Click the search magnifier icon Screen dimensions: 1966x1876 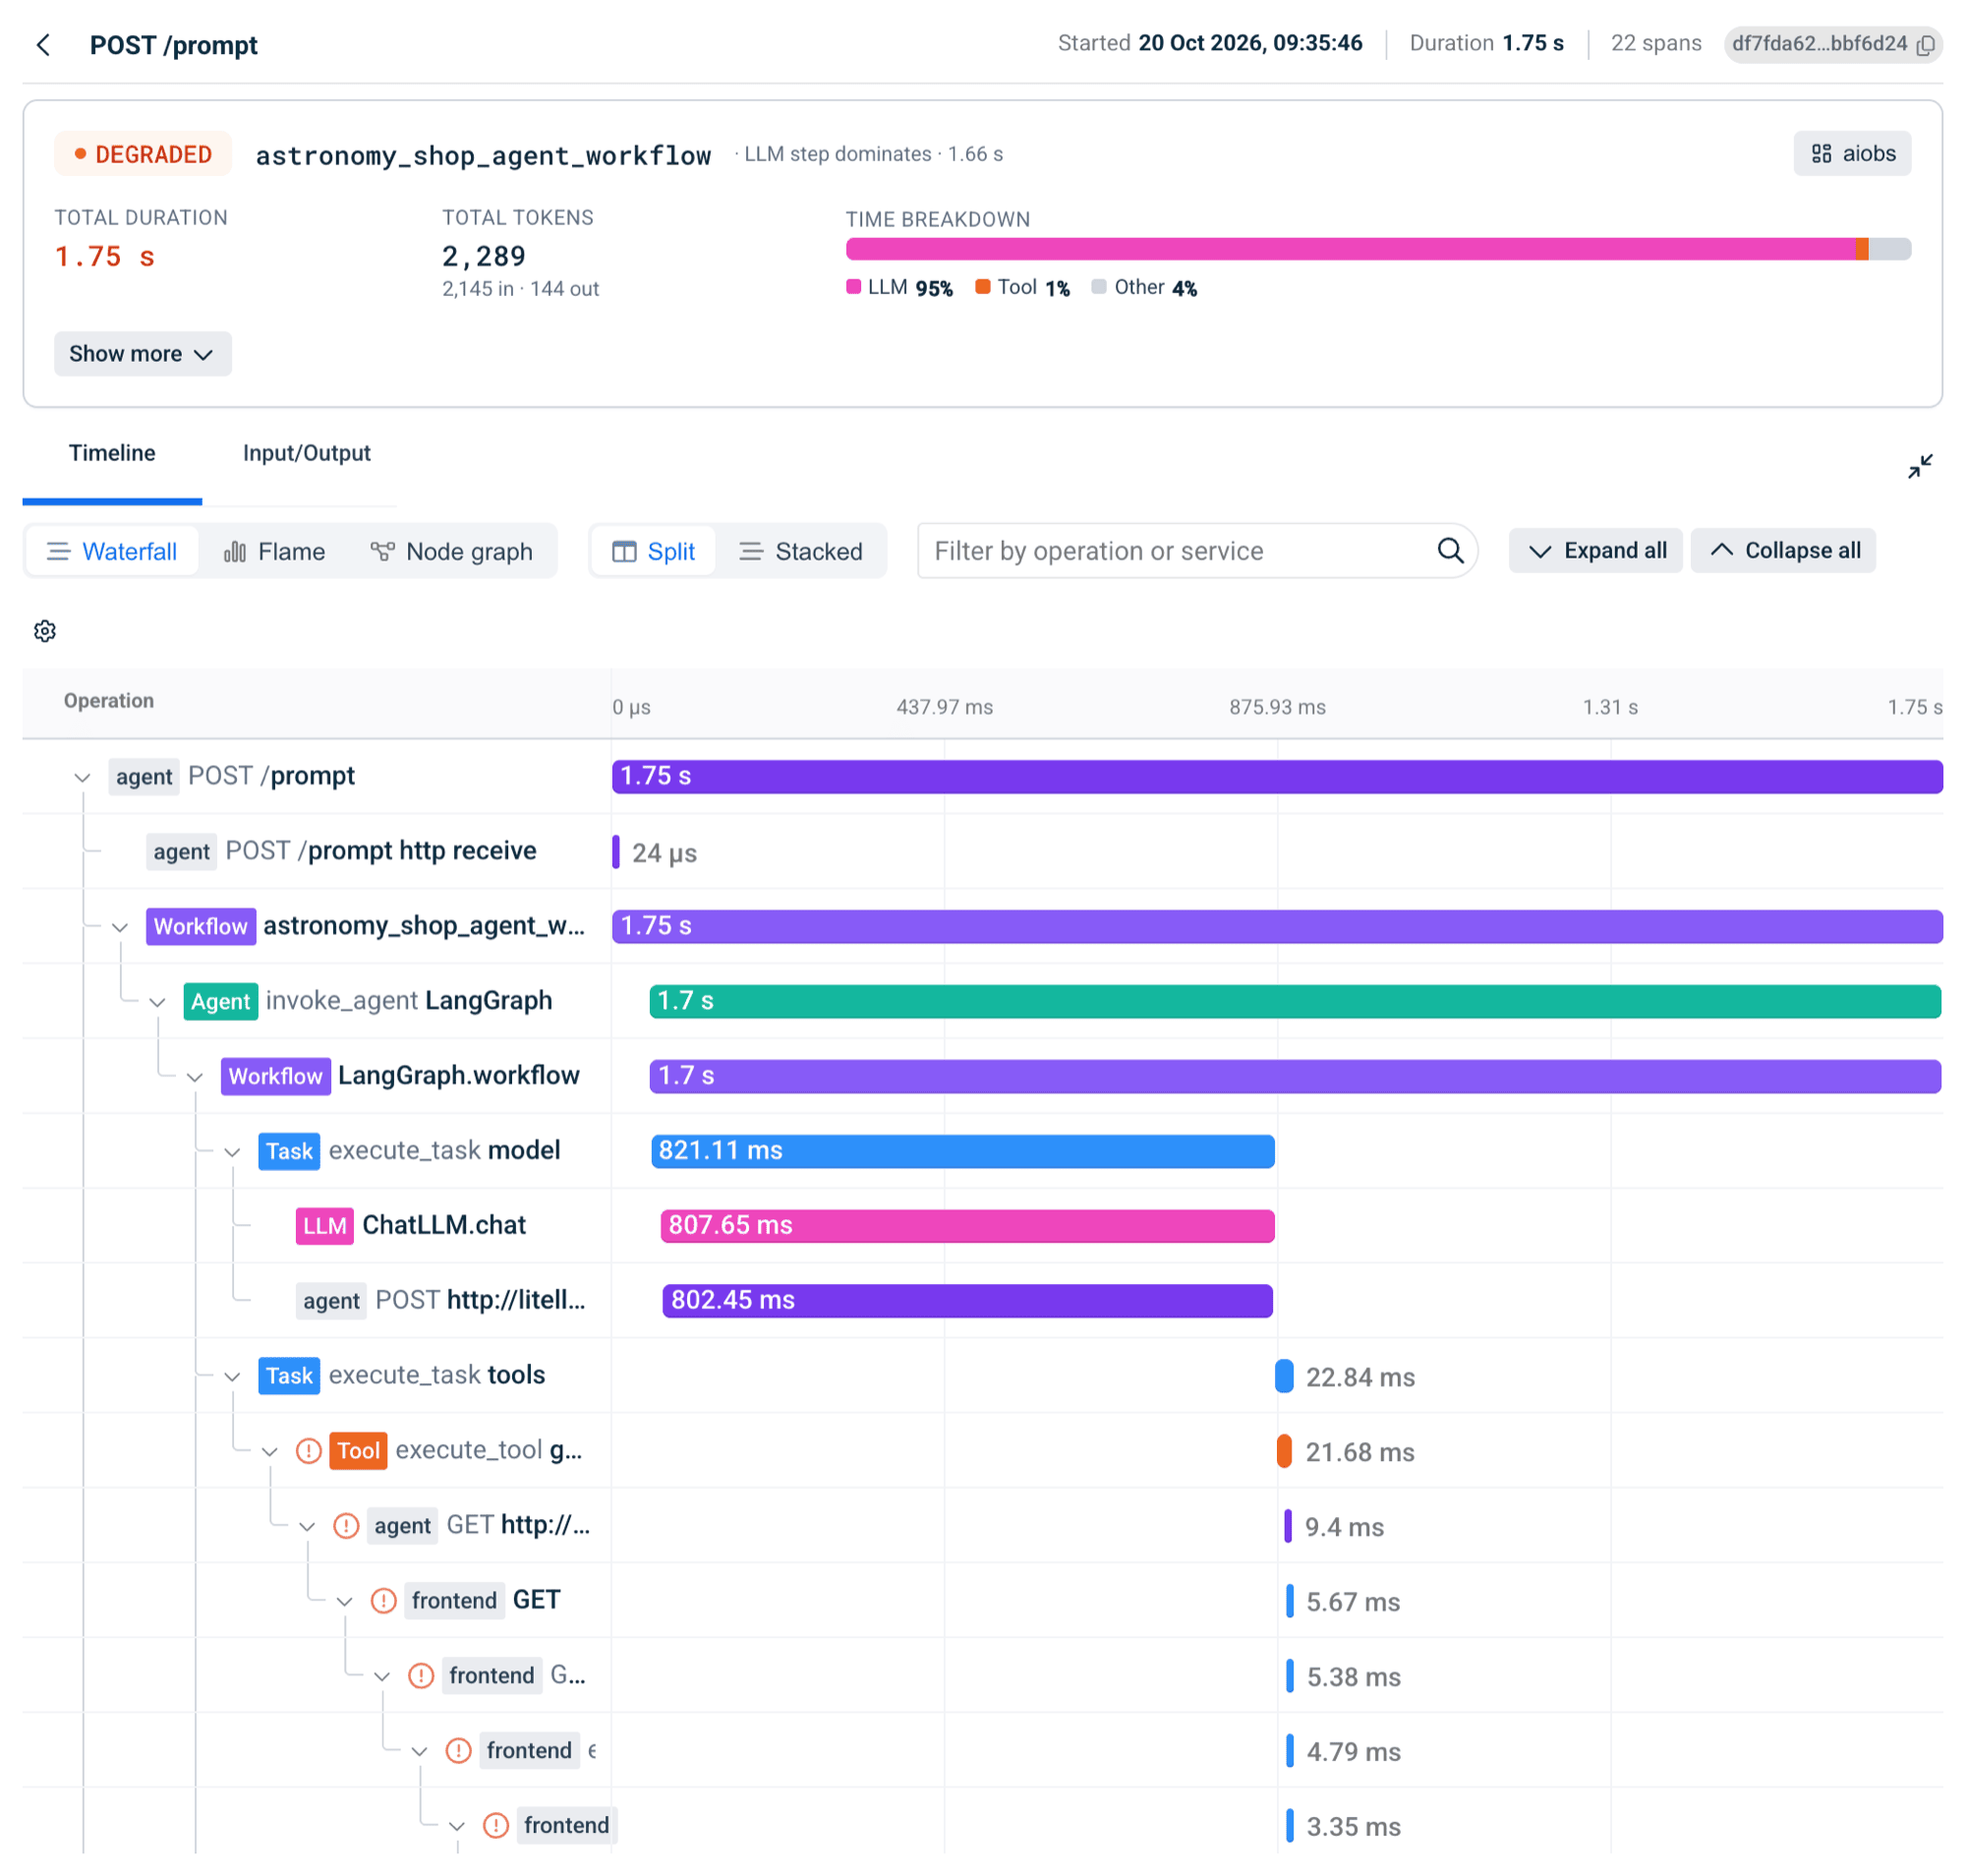click(x=1450, y=551)
